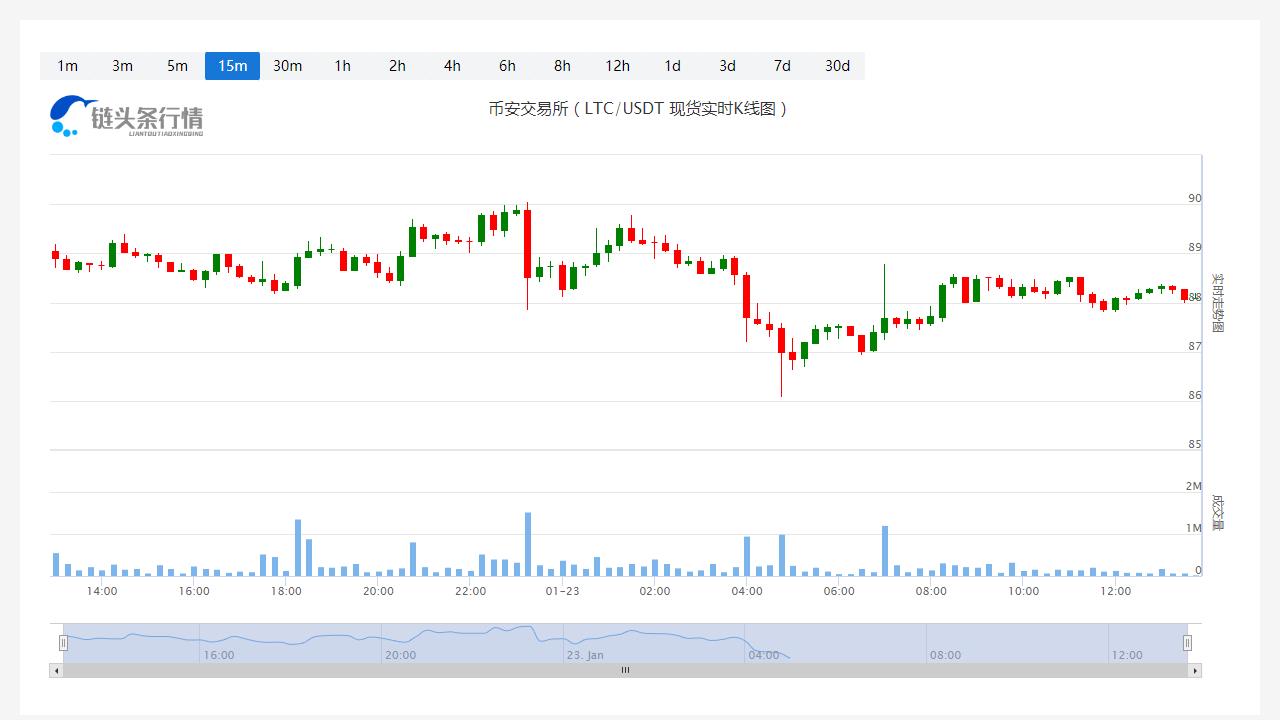Select the 1m interval tab

(x=67, y=66)
